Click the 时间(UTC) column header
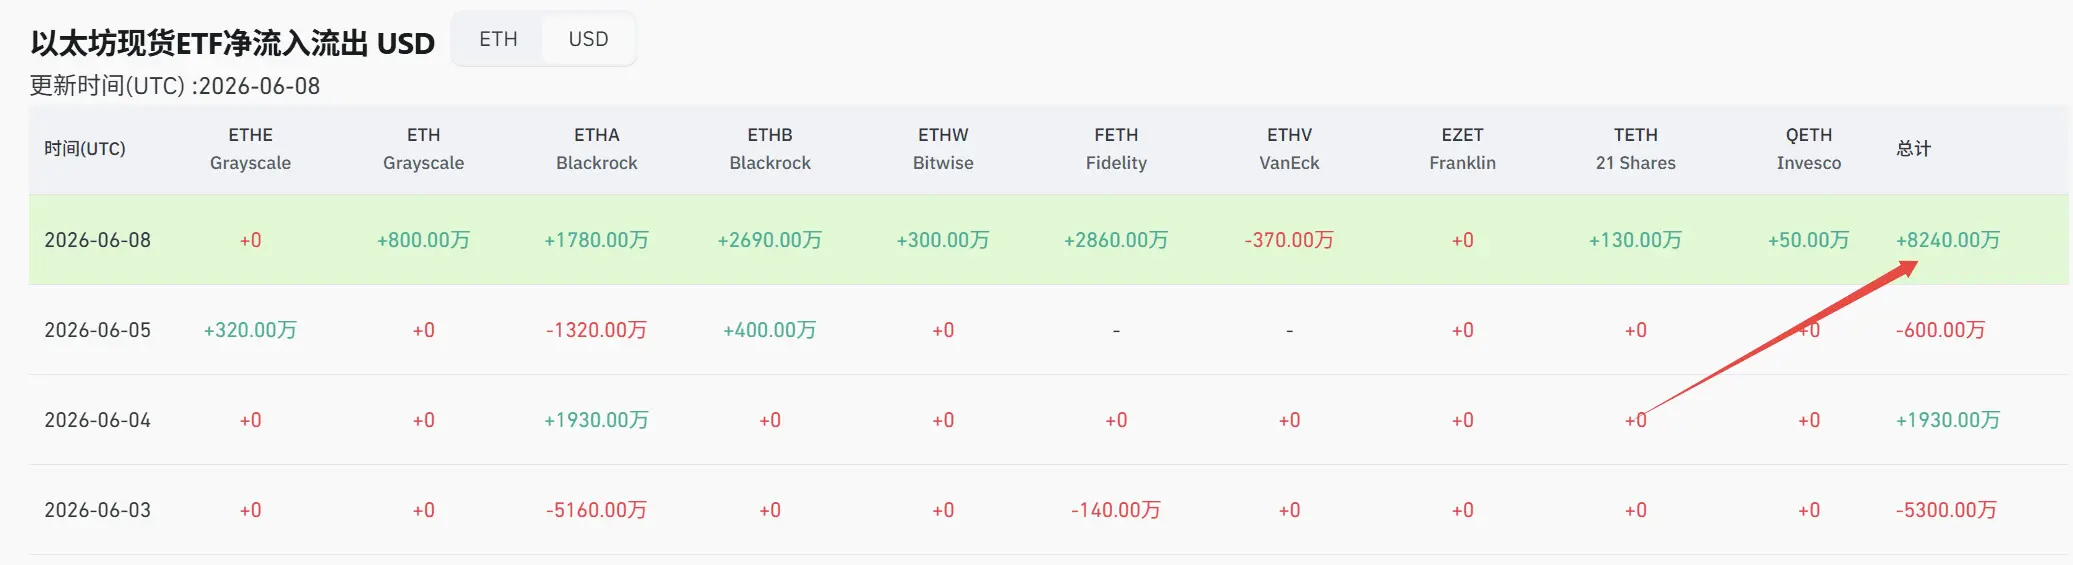This screenshot has height=565, width=2073. pyautogui.click(x=85, y=149)
